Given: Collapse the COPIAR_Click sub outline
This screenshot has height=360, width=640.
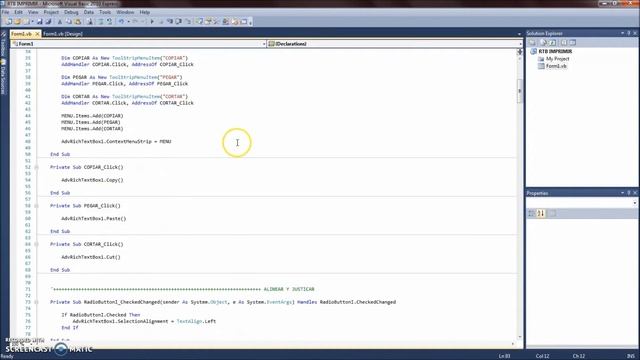Looking at the screenshot, I should point(36,167).
